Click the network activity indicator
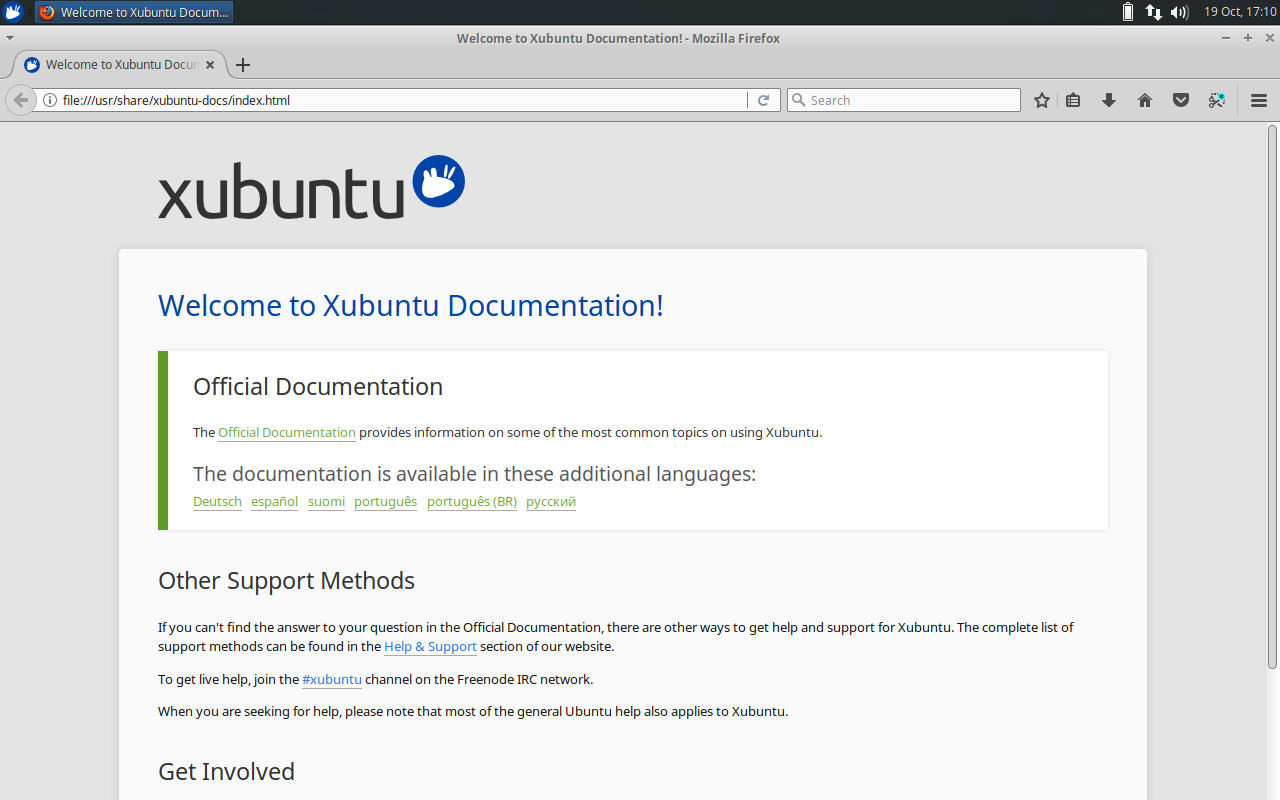This screenshot has width=1280, height=800. point(1153,12)
